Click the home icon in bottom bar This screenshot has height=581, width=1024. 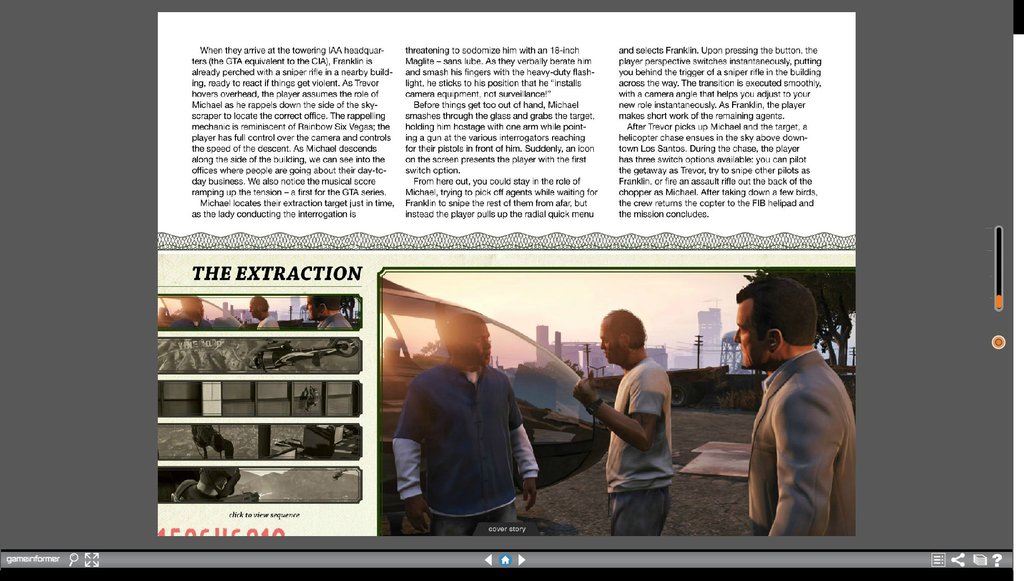[x=505, y=560]
